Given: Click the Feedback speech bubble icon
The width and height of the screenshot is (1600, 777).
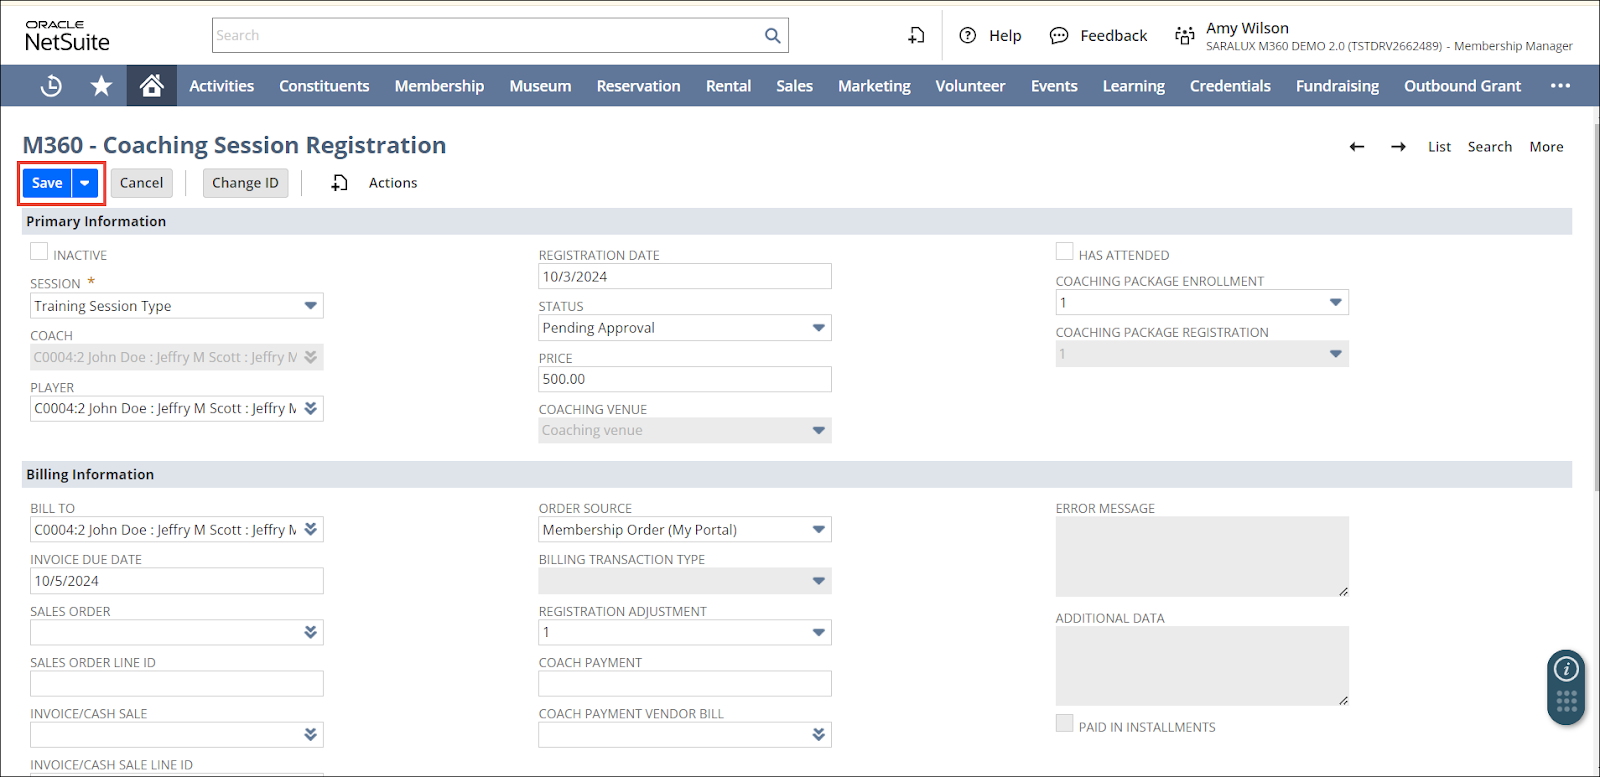Looking at the screenshot, I should tap(1059, 36).
